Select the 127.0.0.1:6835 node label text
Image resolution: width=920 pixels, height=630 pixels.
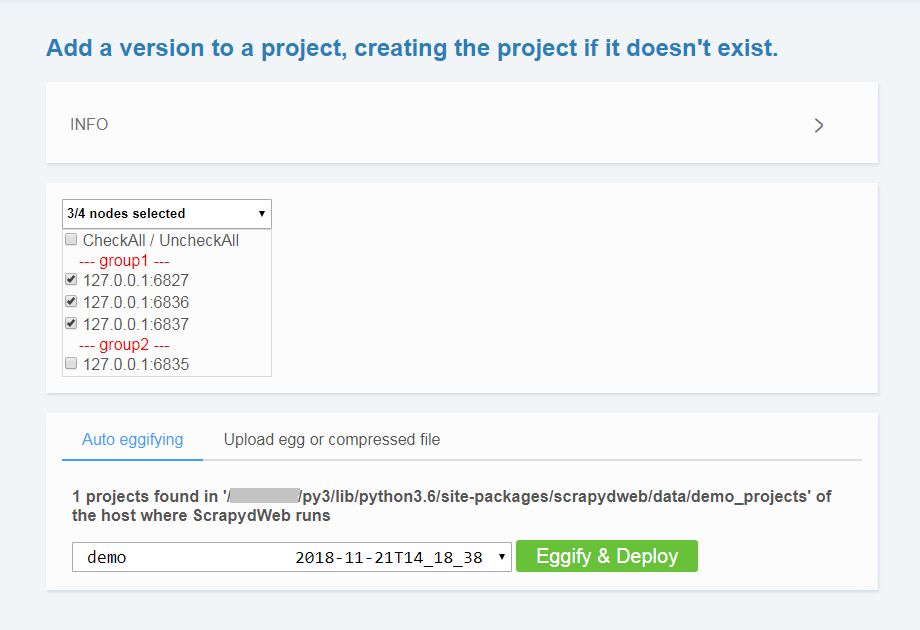click(136, 365)
